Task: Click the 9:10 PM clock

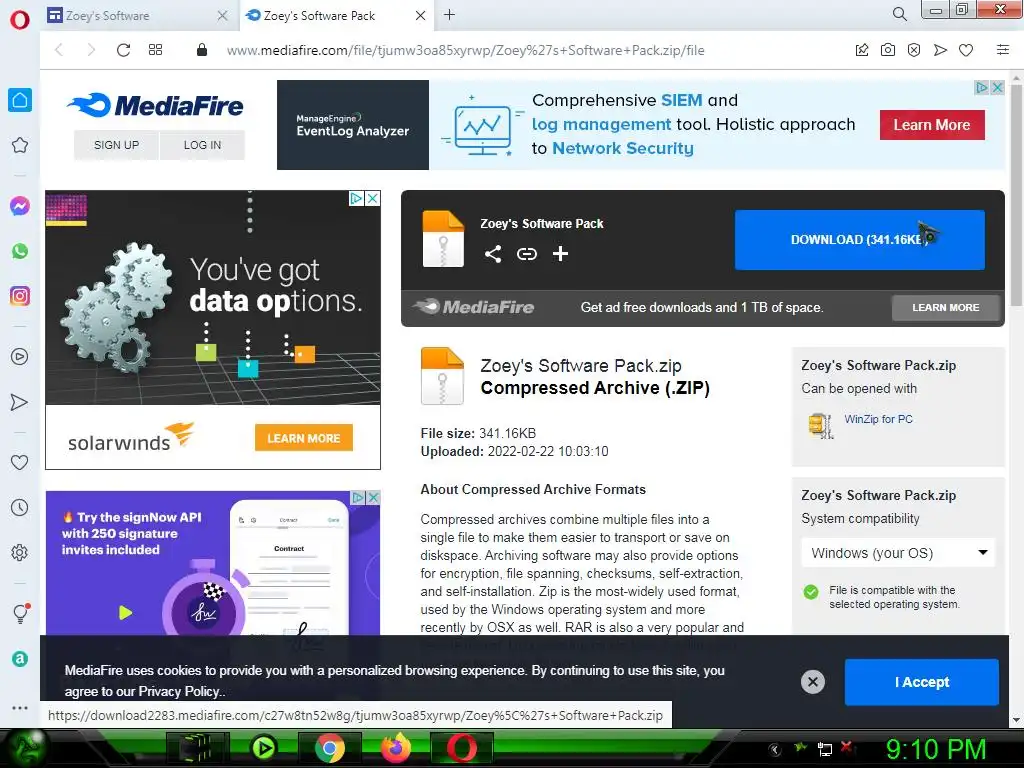Action: click(x=936, y=749)
